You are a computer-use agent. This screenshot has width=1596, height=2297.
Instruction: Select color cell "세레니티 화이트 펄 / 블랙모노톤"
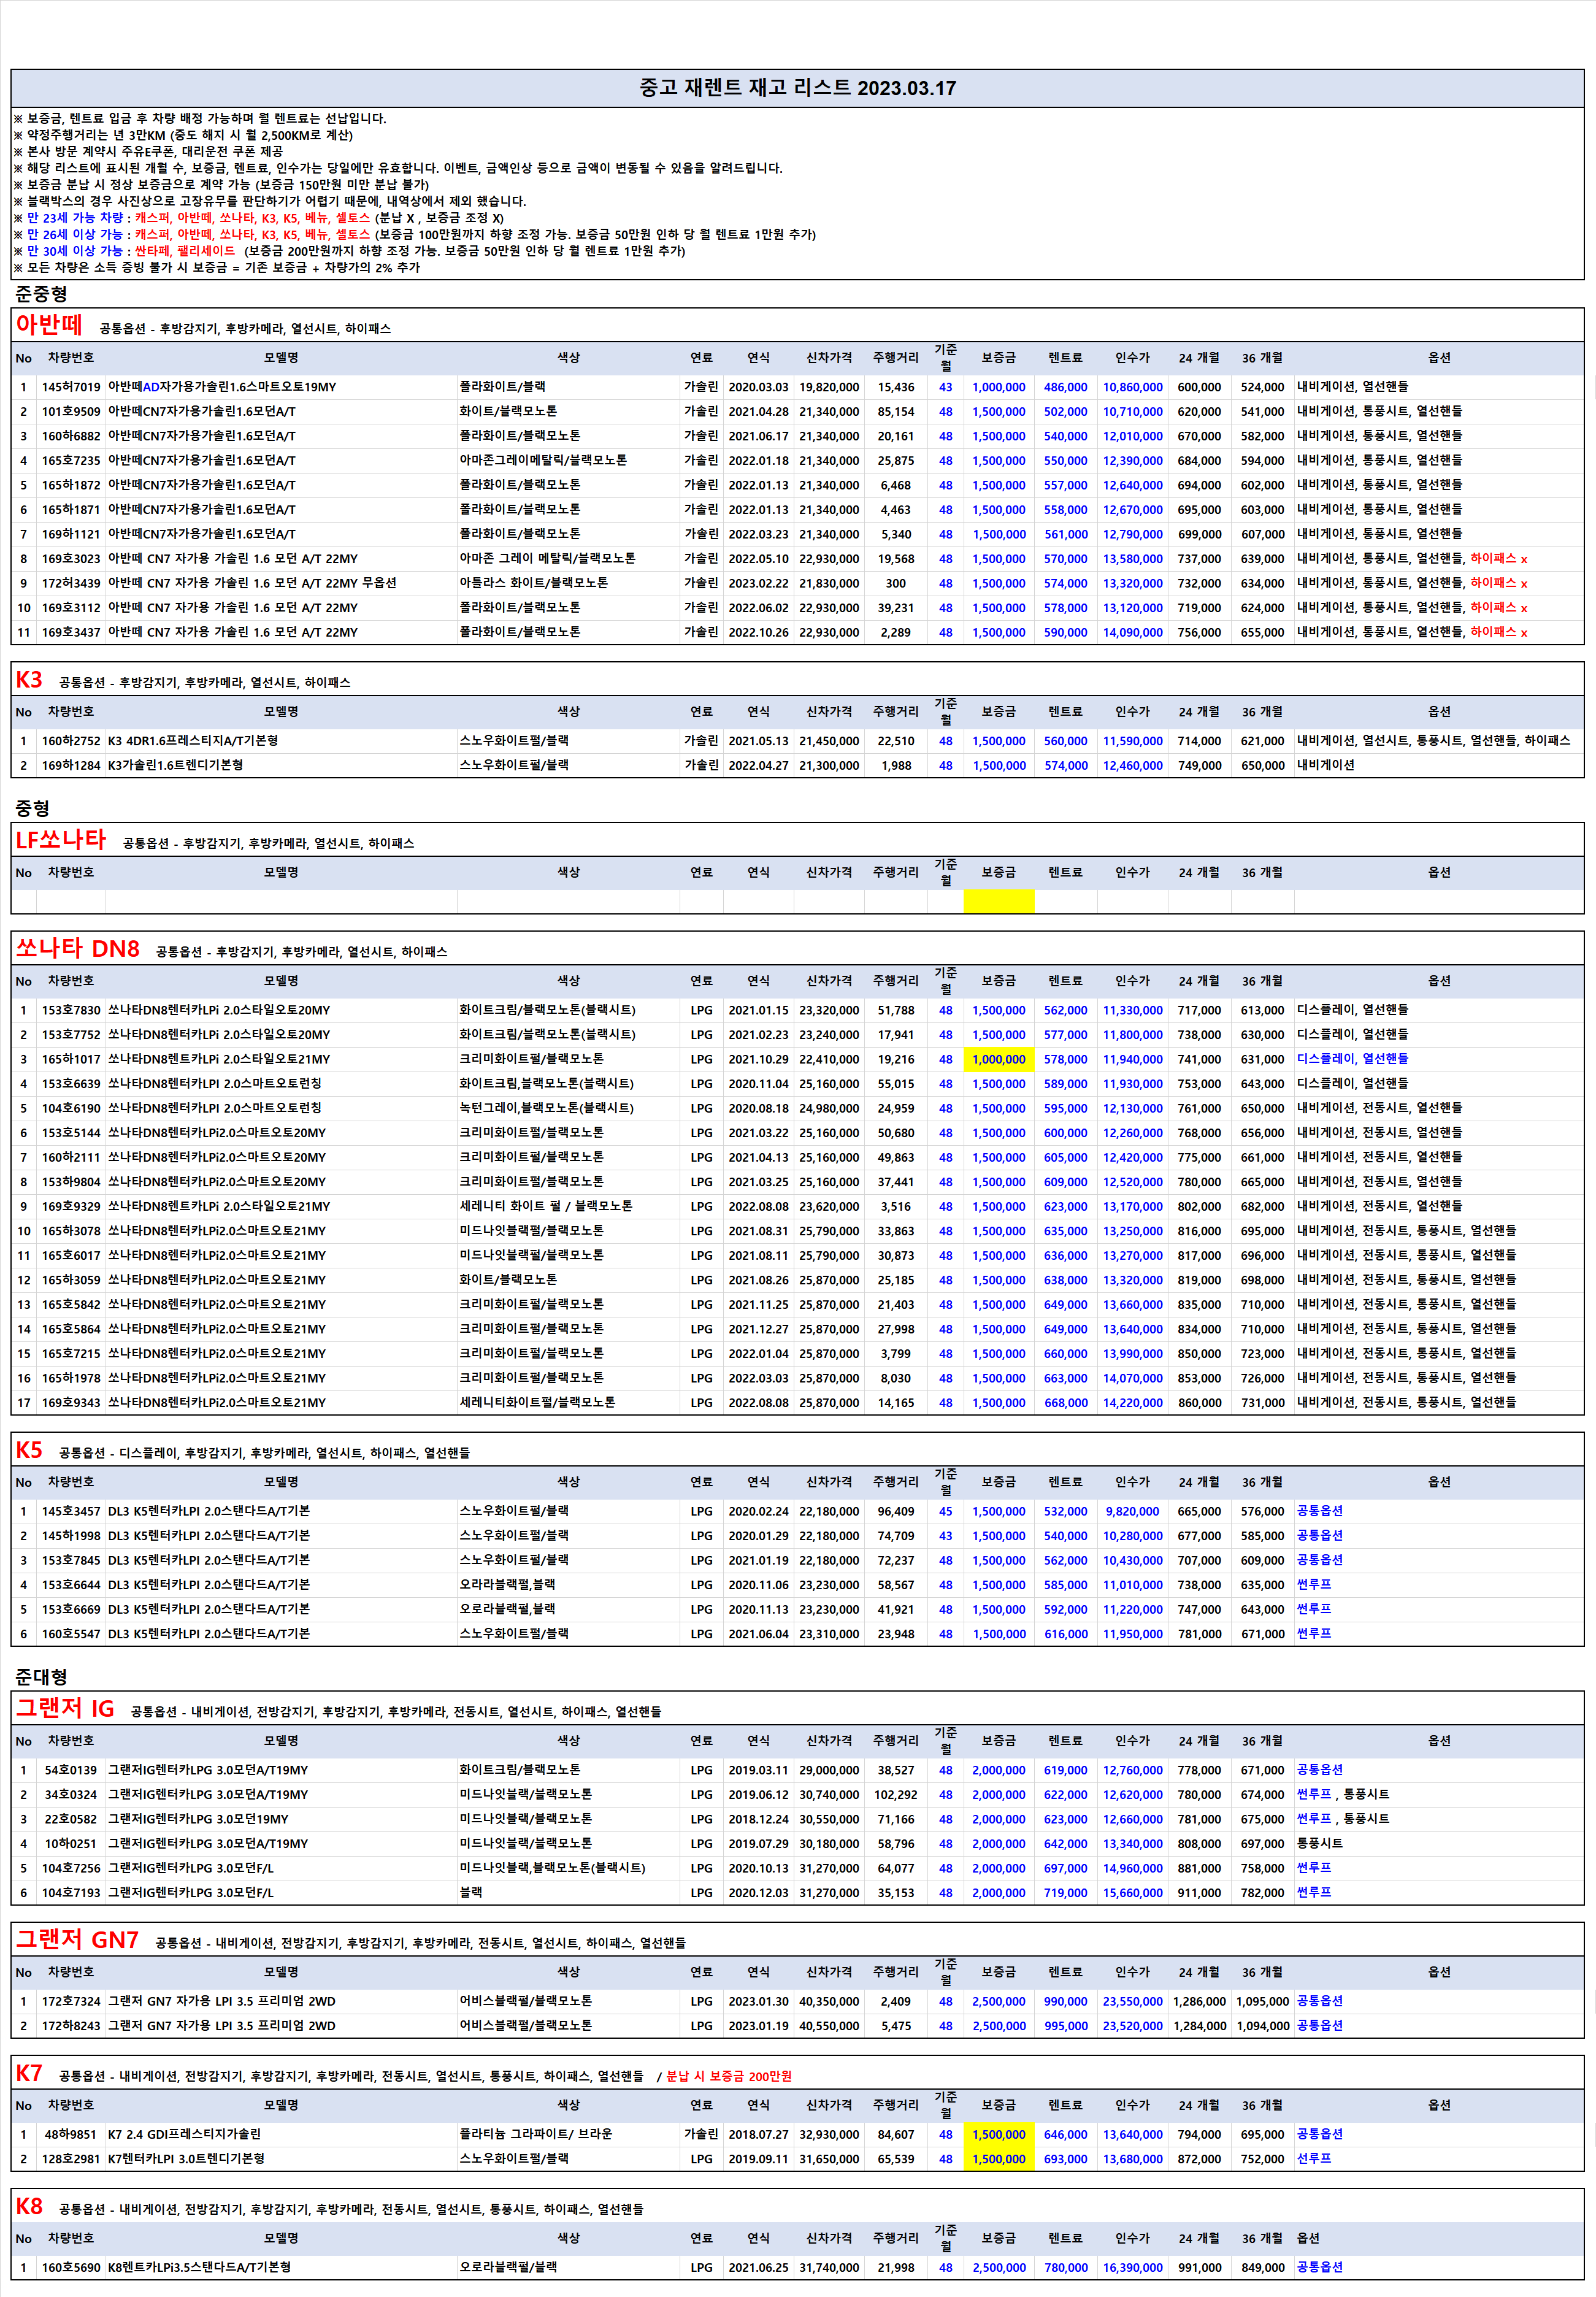click(x=545, y=1206)
